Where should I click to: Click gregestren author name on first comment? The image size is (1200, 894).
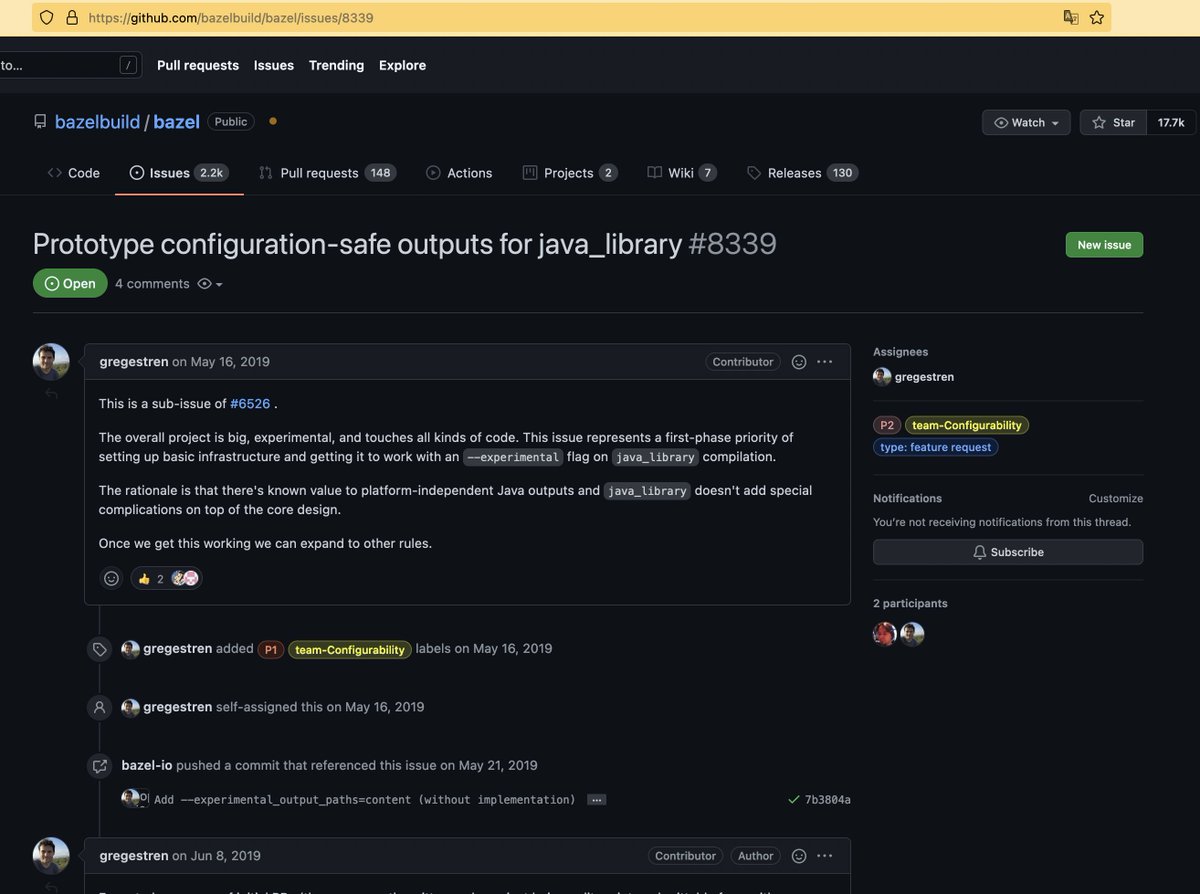coord(134,362)
